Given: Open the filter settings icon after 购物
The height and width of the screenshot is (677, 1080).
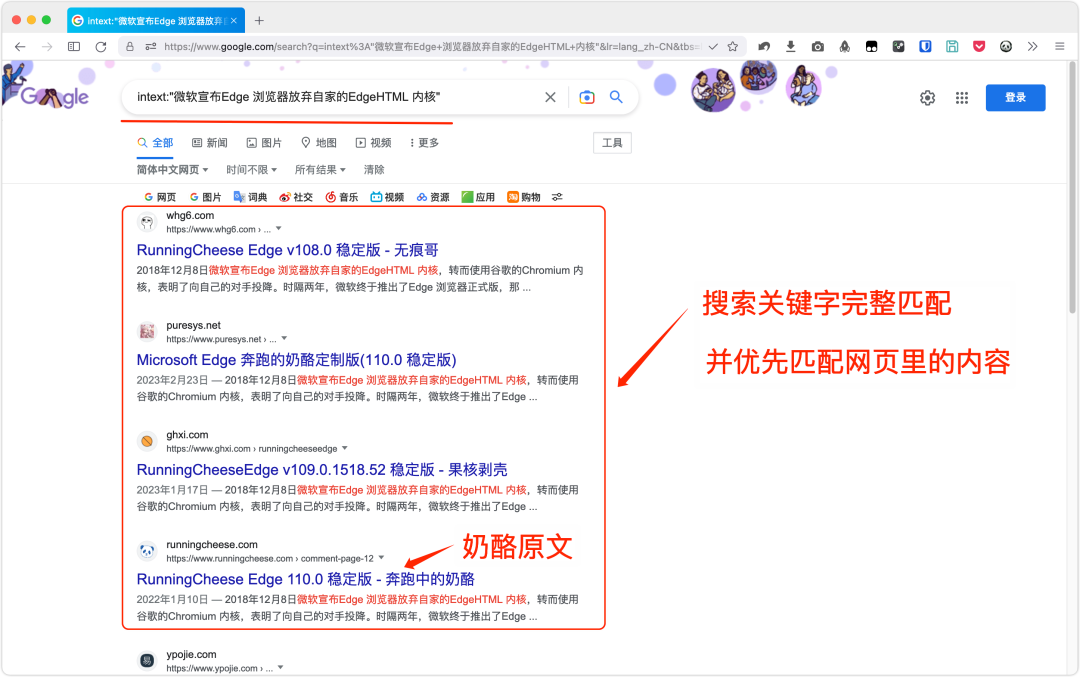Looking at the screenshot, I should (557, 197).
